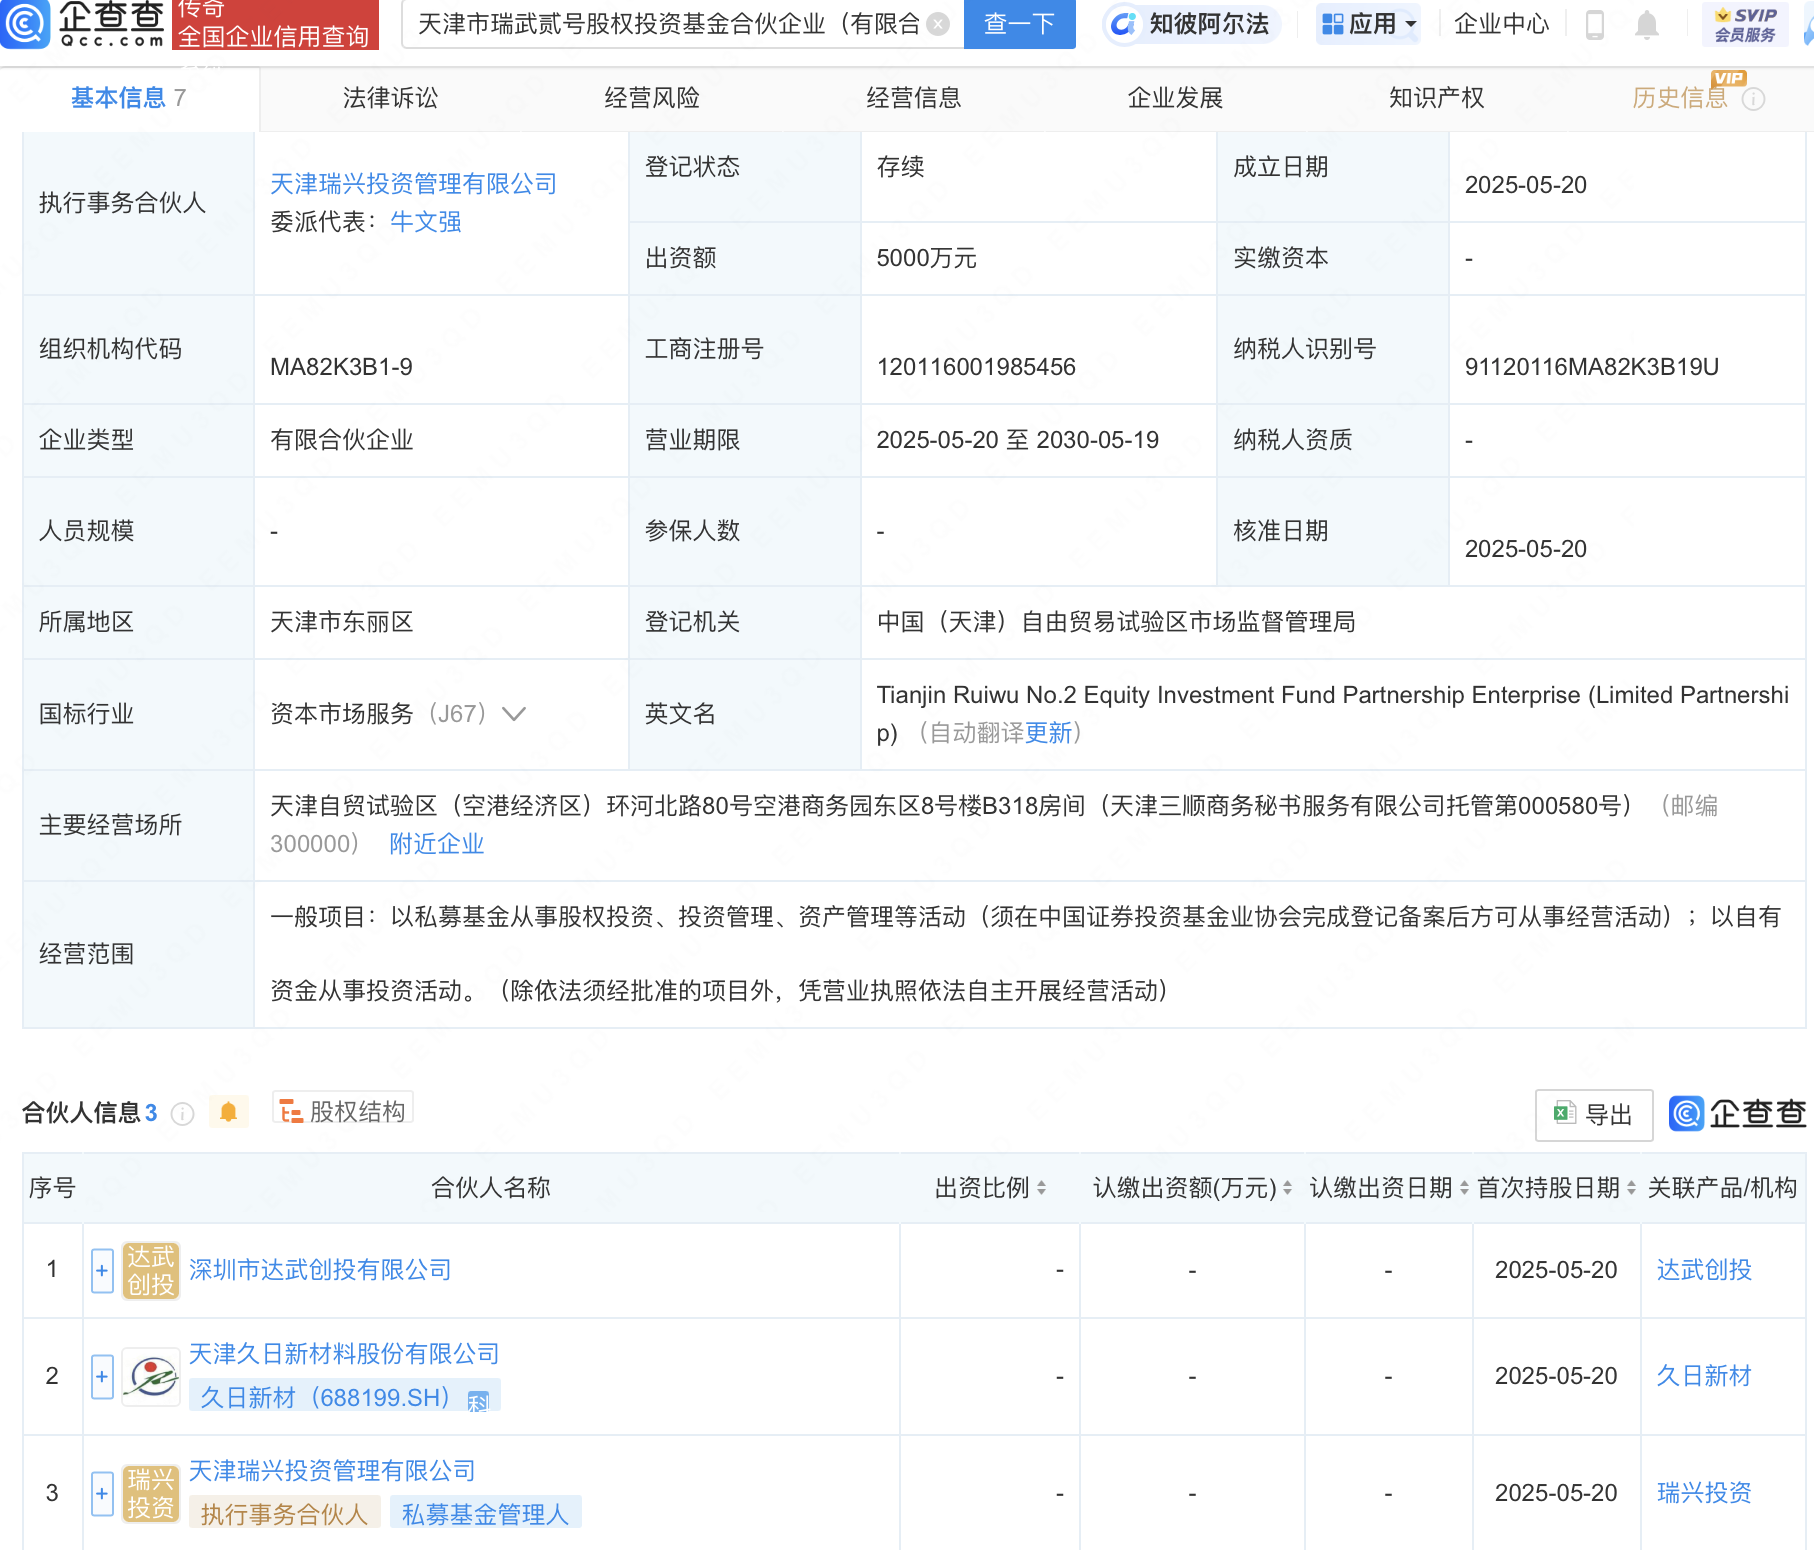The width and height of the screenshot is (1814, 1550).
Task: Open representative 牛文强 profile
Action: tap(426, 222)
